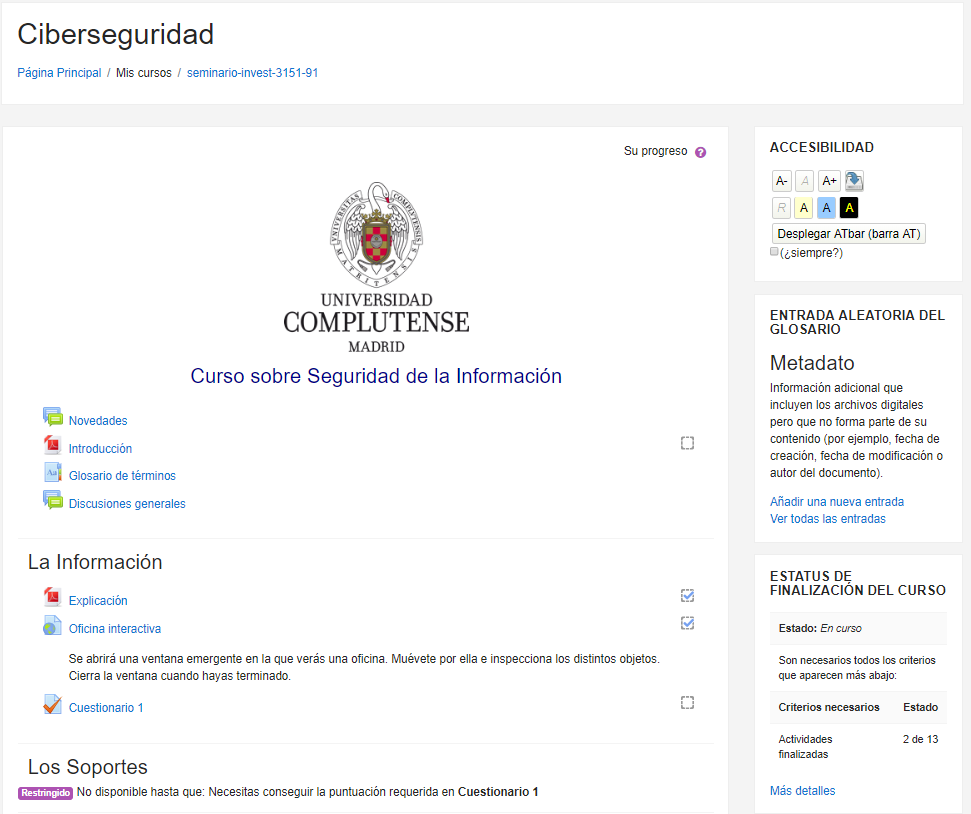Toggle Oficina interactiva completion checkbox

pyautogui.click(x=687, y=623)
